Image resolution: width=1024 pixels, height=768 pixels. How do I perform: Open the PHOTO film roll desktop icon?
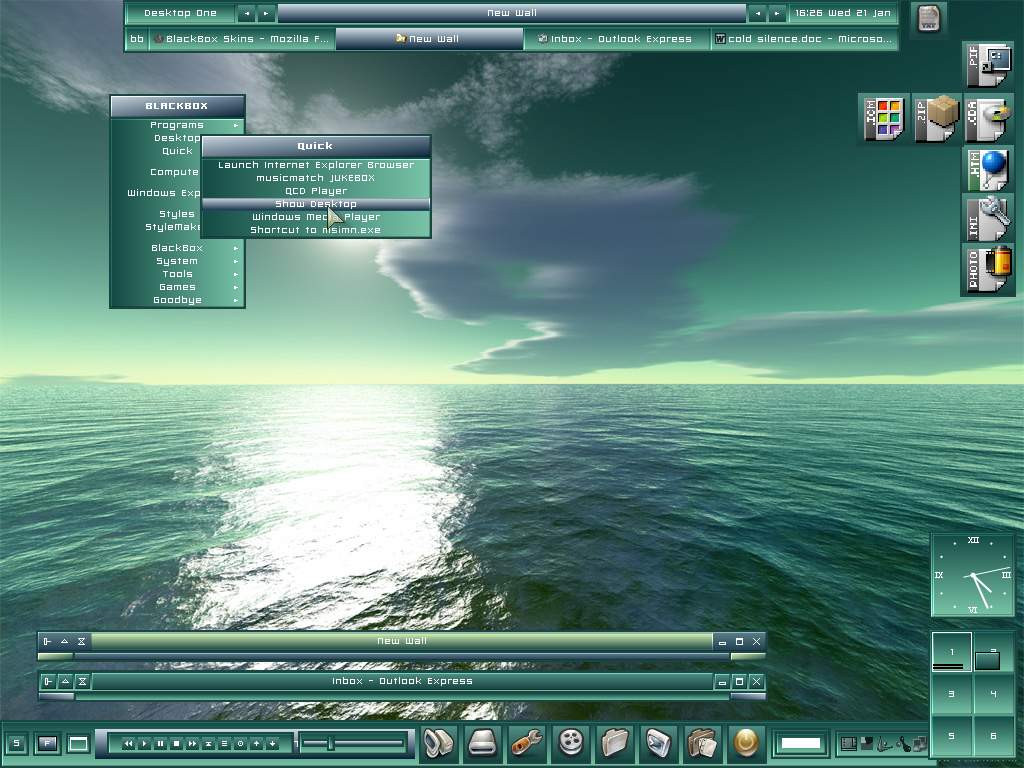987,270
